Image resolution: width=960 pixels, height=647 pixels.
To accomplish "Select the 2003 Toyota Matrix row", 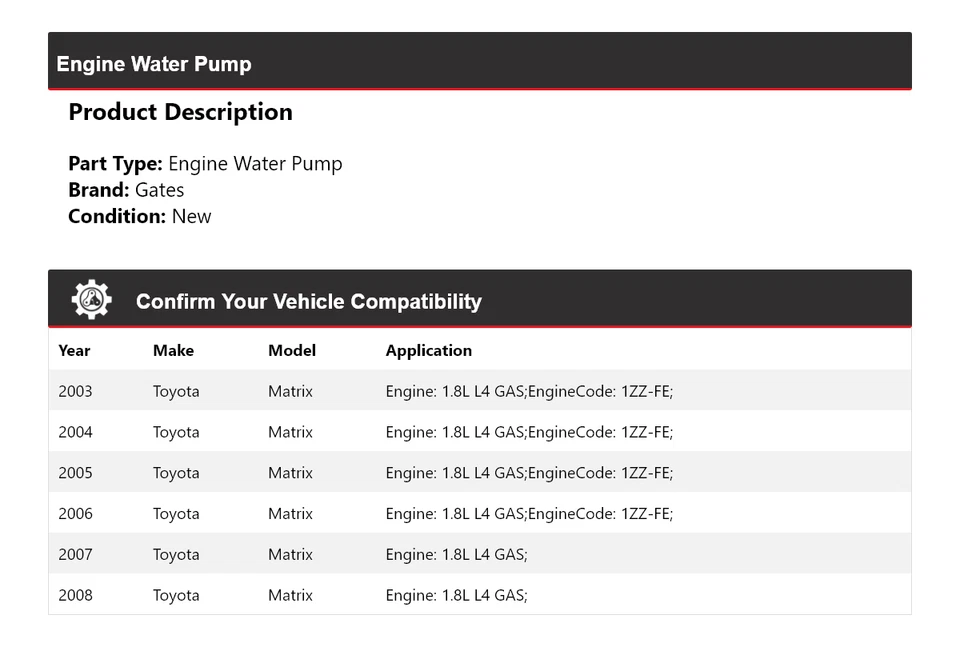I will (x=480, y=391).
